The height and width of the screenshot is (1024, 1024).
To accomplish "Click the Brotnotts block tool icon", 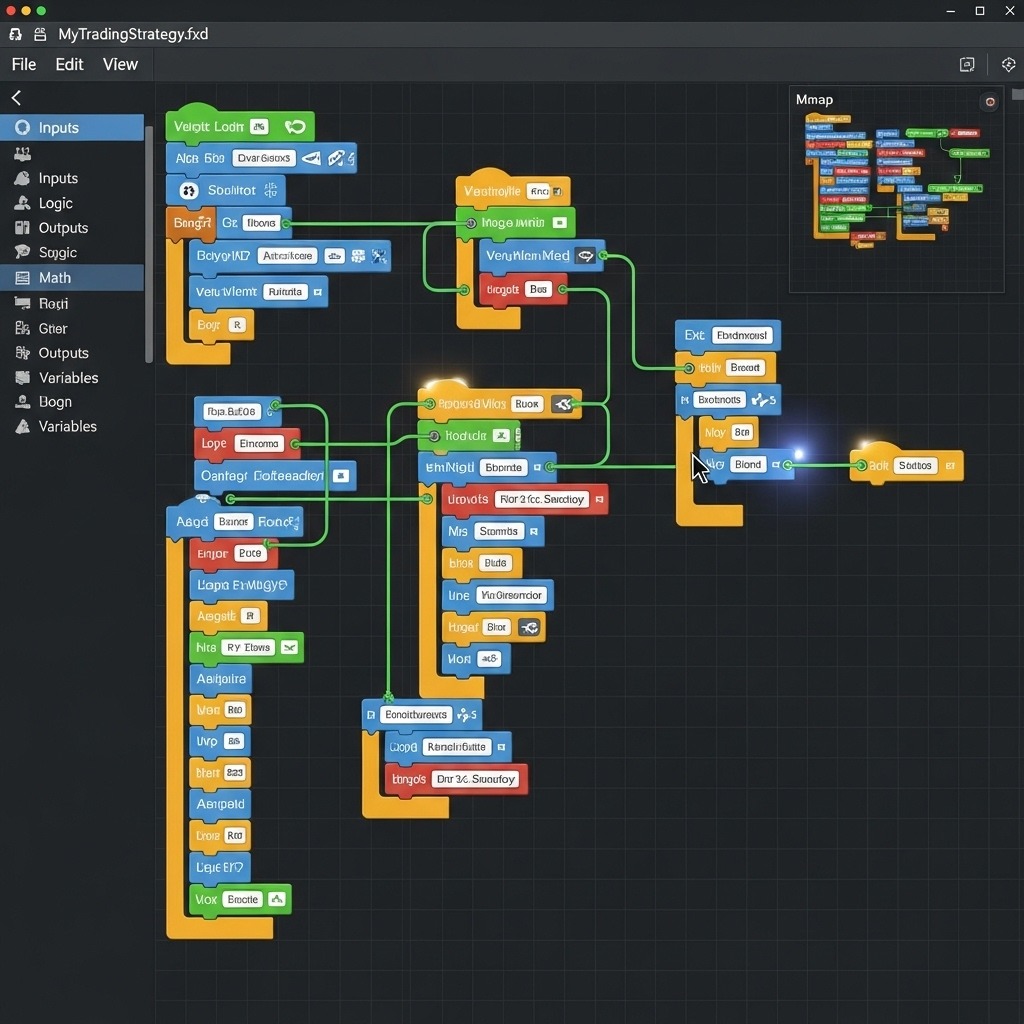I will coord(762,399).
